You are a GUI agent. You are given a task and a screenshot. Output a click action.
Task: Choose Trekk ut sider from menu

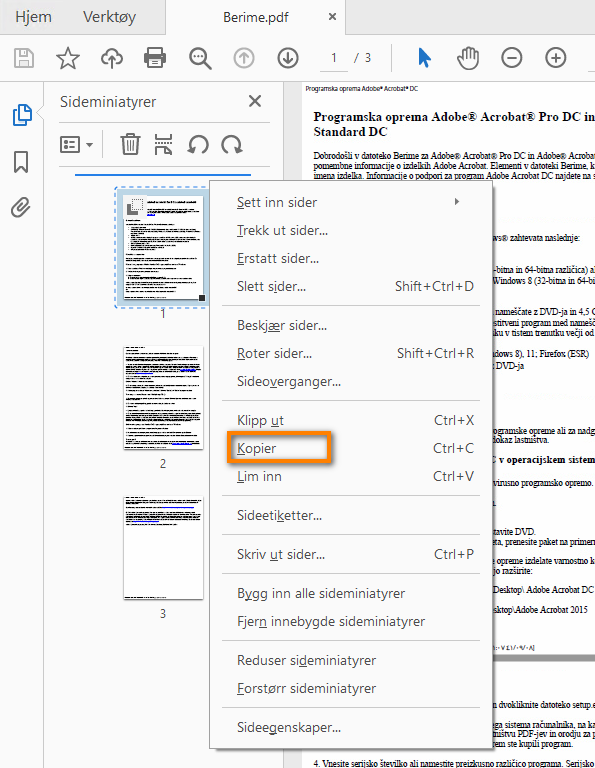pyautogui.click(x=351, y=230)
